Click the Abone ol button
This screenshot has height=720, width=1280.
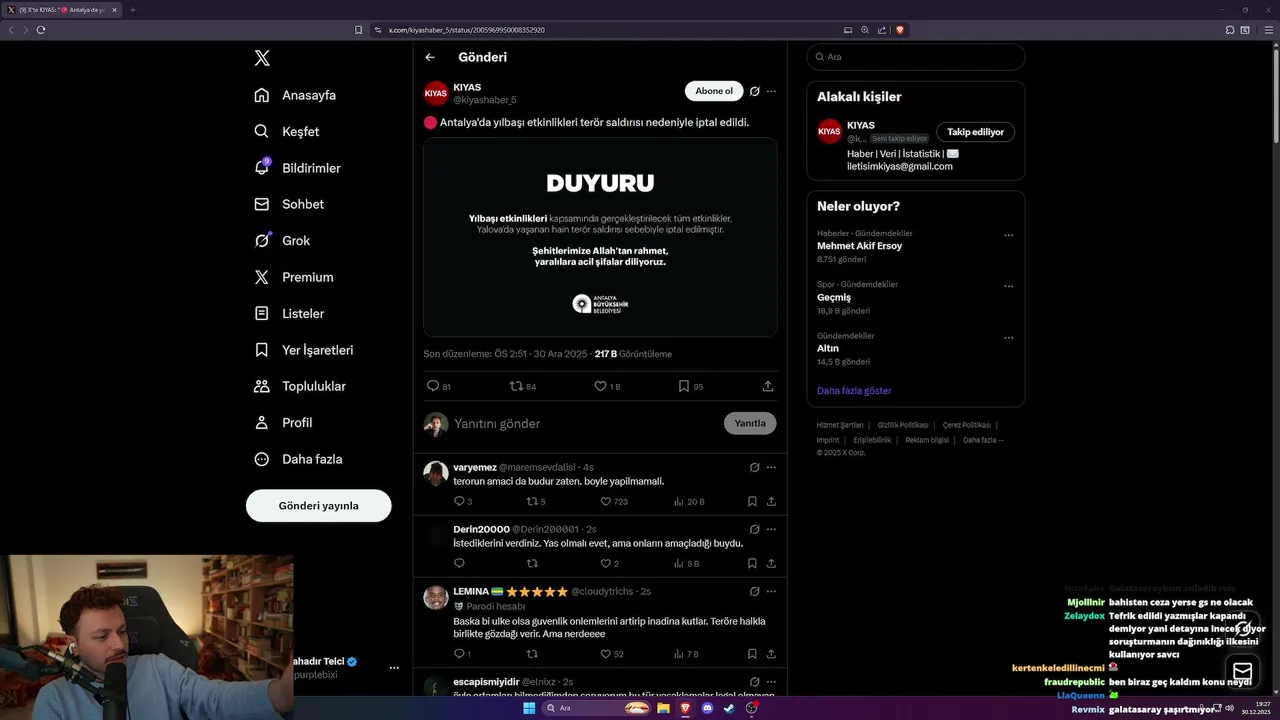click(x=714, y=91)
